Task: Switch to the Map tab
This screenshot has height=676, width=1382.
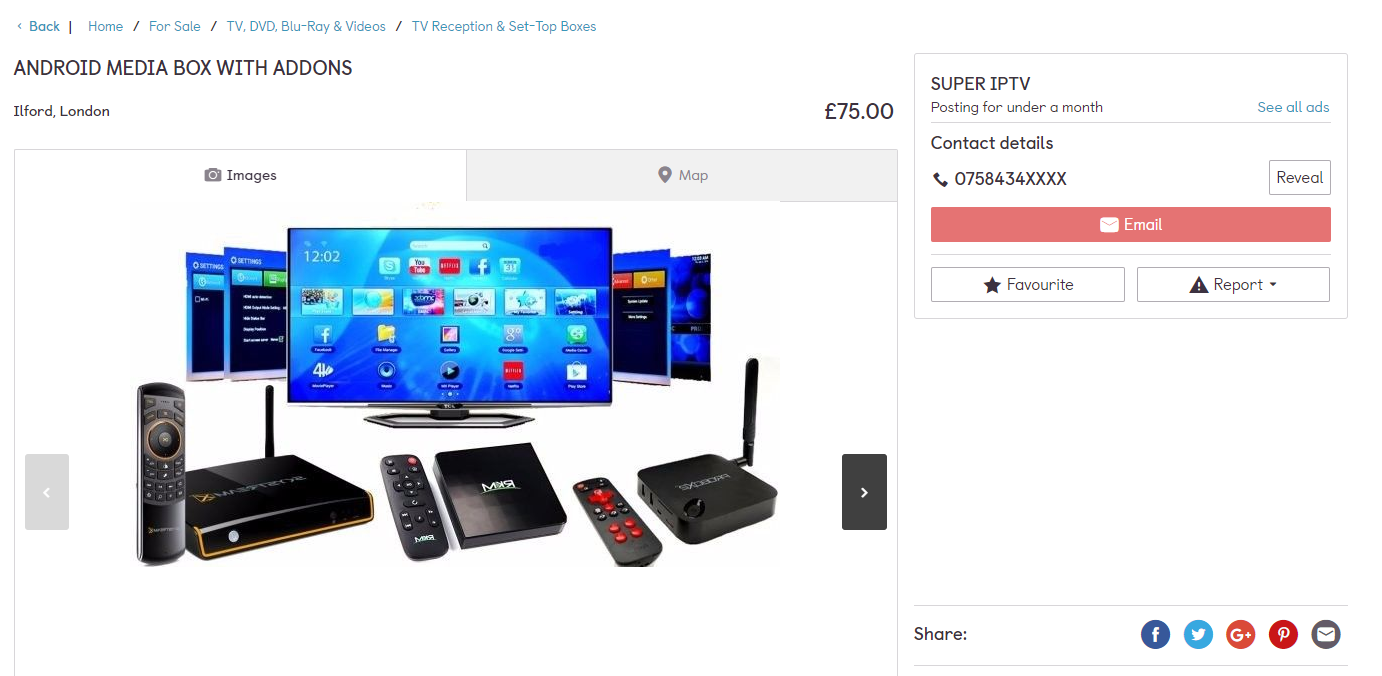Action: pyautogui.click(x=682, y=175)
